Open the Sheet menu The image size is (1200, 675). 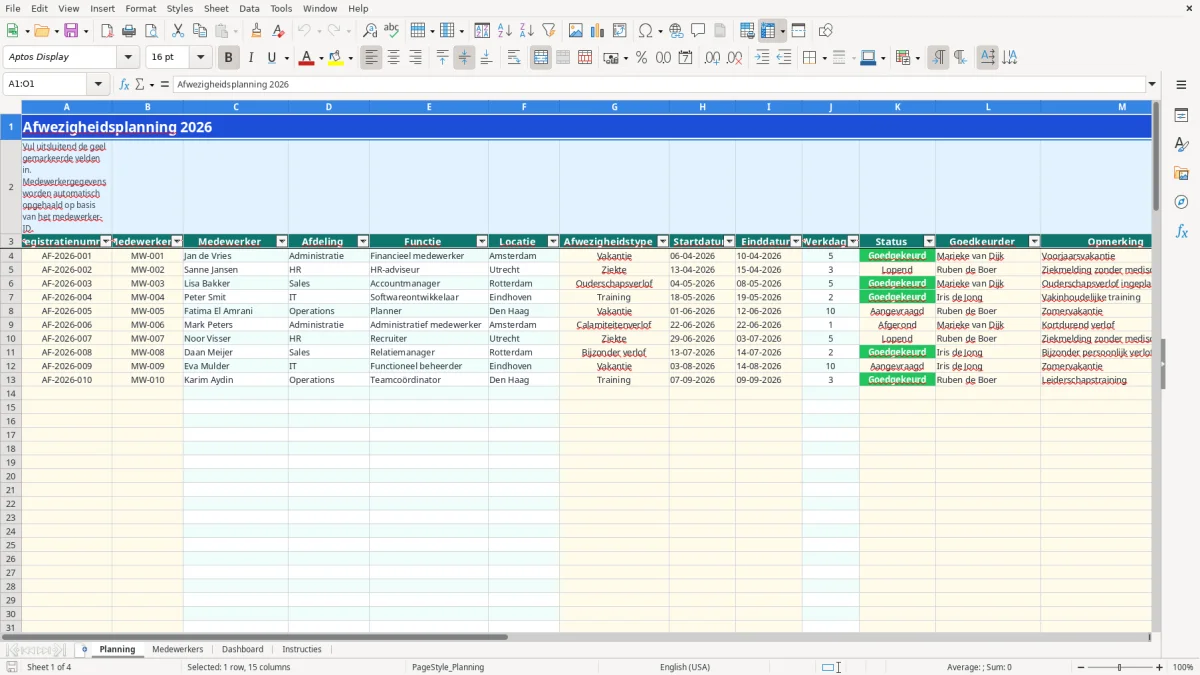216,8
